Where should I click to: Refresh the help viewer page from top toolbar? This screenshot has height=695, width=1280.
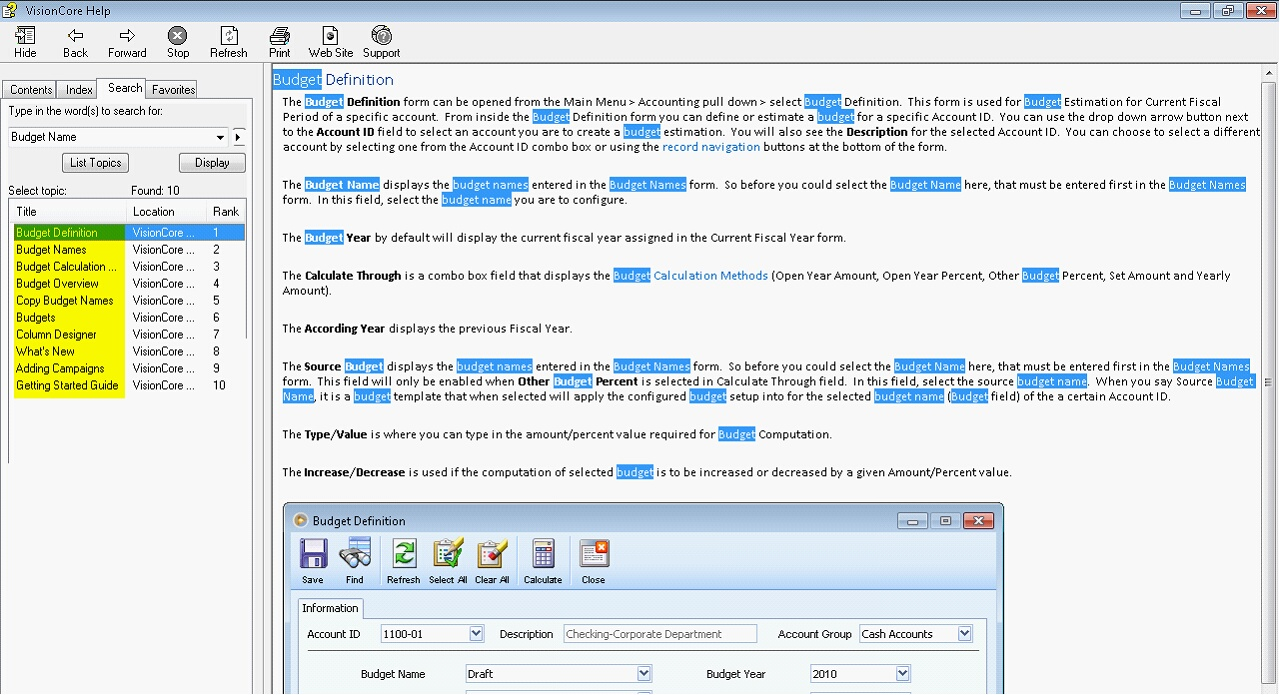(x=229, y=42)
